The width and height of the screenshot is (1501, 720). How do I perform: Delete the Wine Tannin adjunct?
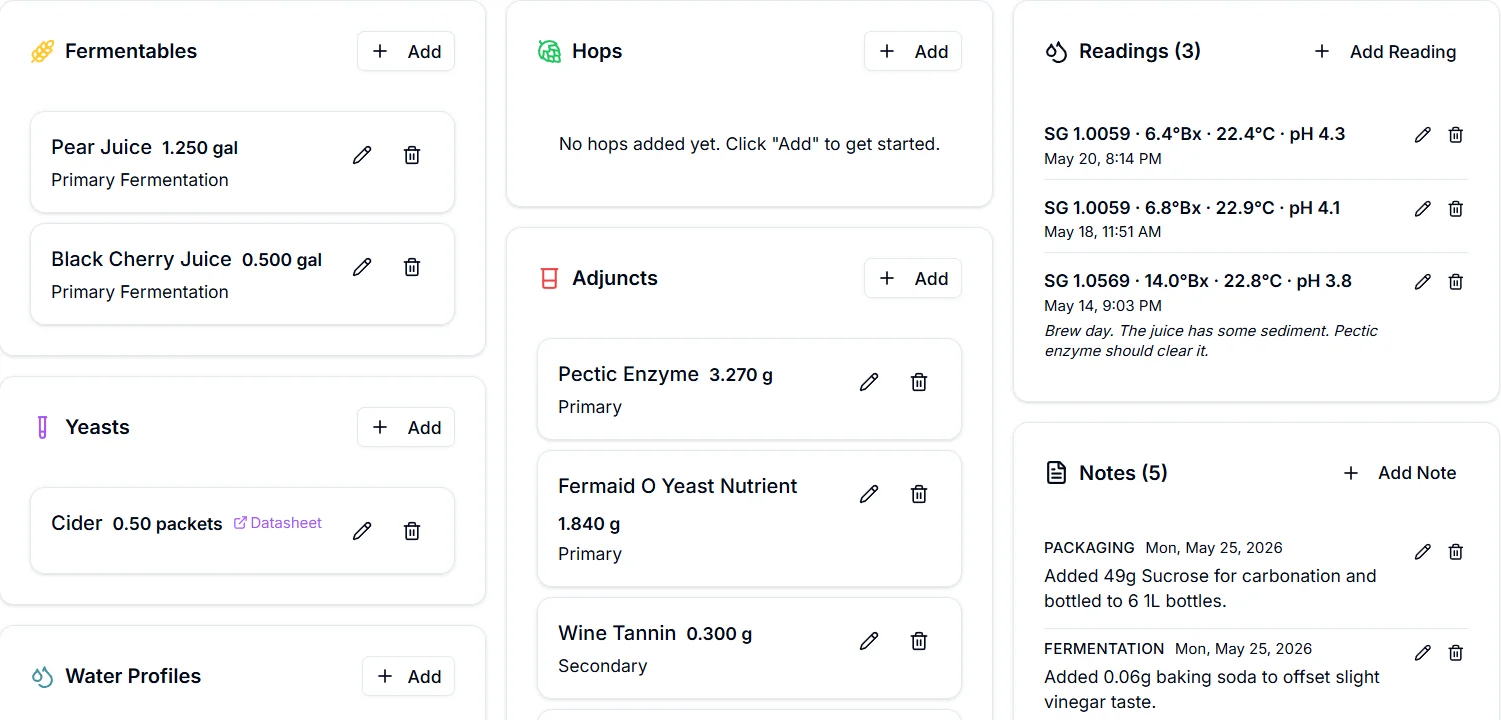918,641
